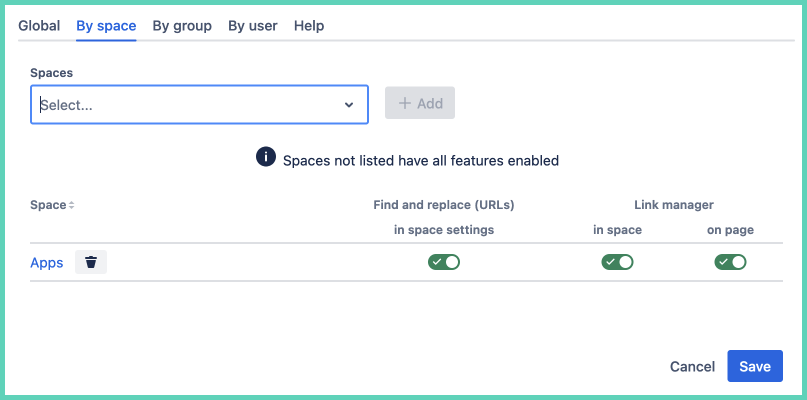
Task: Toggle Find and replace in space settings
Action: pos(444,262)
